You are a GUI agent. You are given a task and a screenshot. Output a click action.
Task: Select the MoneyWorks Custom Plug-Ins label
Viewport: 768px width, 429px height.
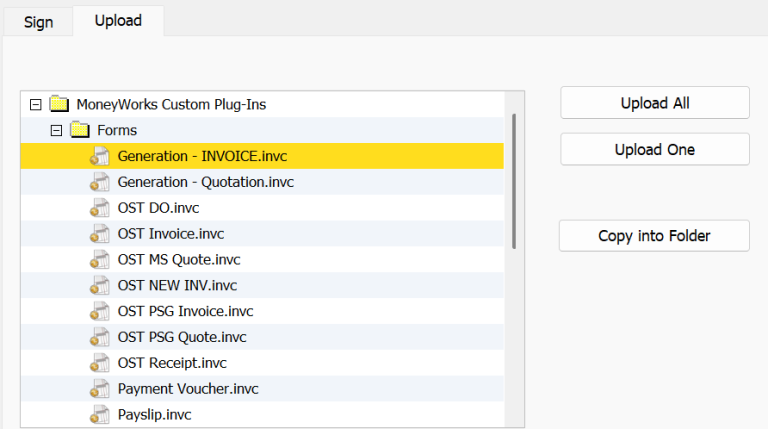(x=171, y=104)
